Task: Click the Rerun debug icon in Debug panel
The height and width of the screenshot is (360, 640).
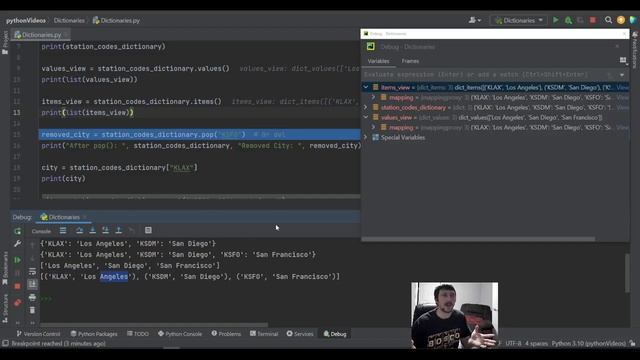Action: (18, 231)
